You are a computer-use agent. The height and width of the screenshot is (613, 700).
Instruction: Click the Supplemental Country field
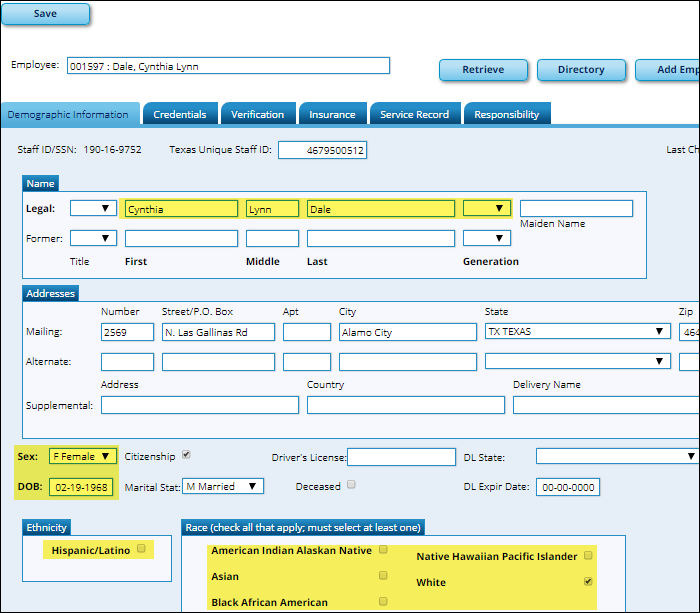coord(406,405)
